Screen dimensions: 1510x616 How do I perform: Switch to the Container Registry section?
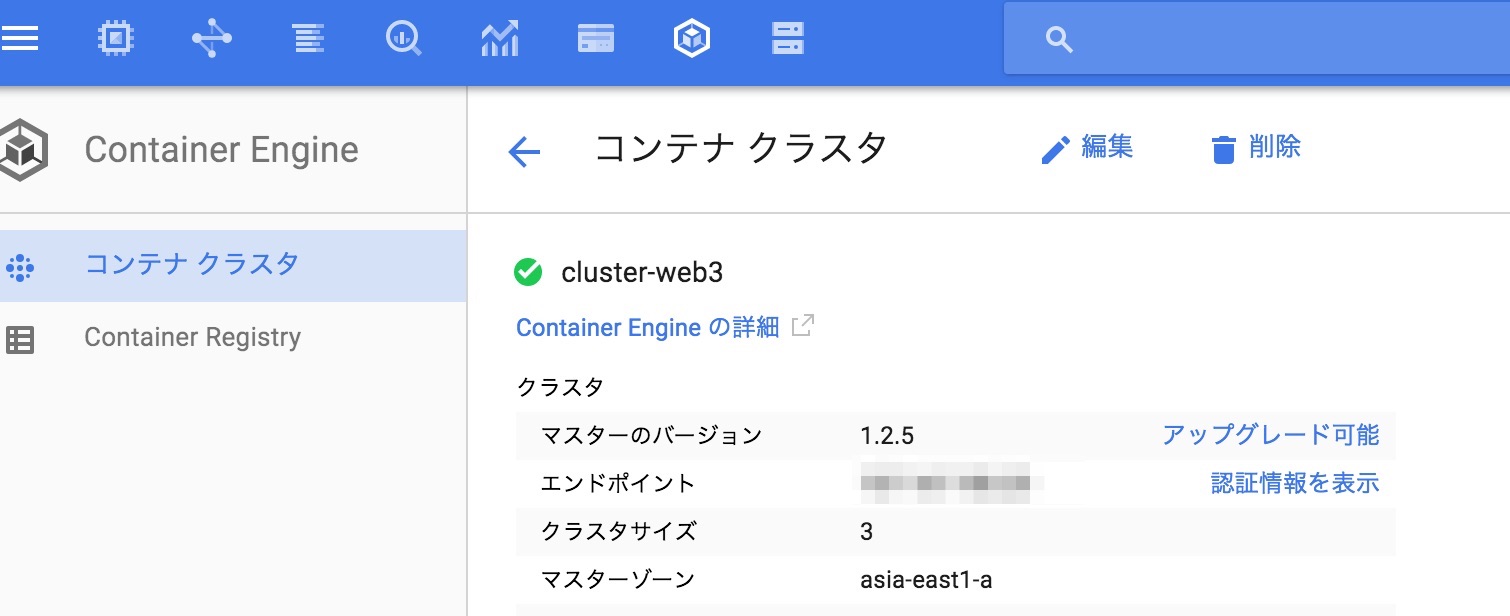point(193,337)
